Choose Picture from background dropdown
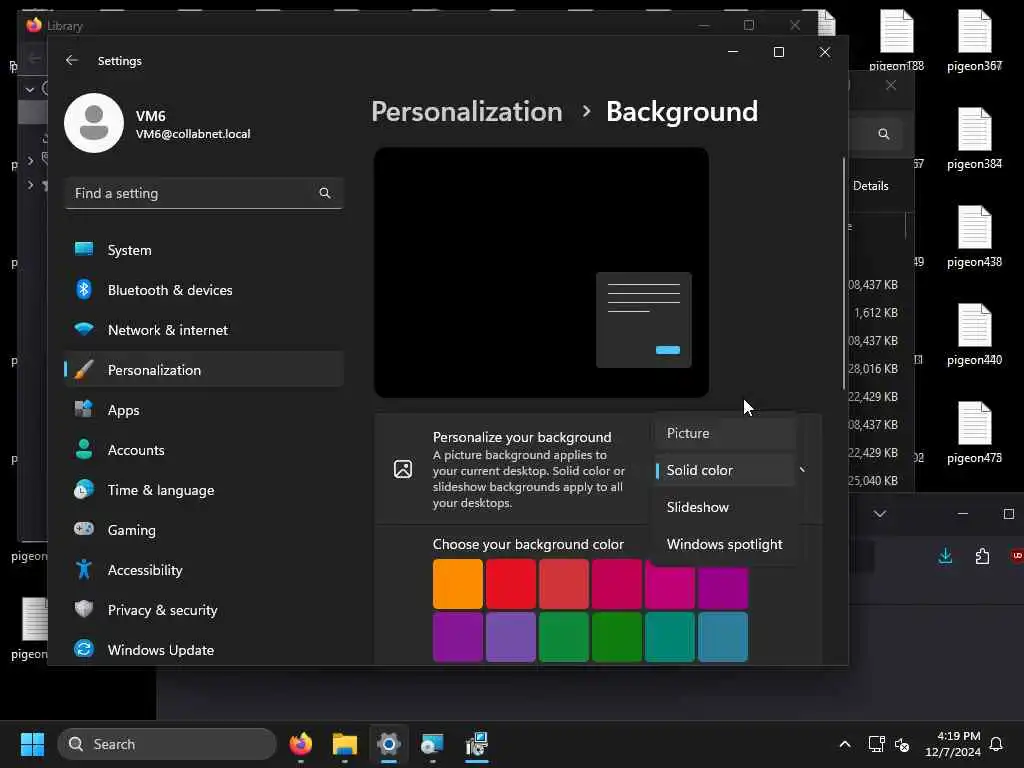 (x=724, y=433)
